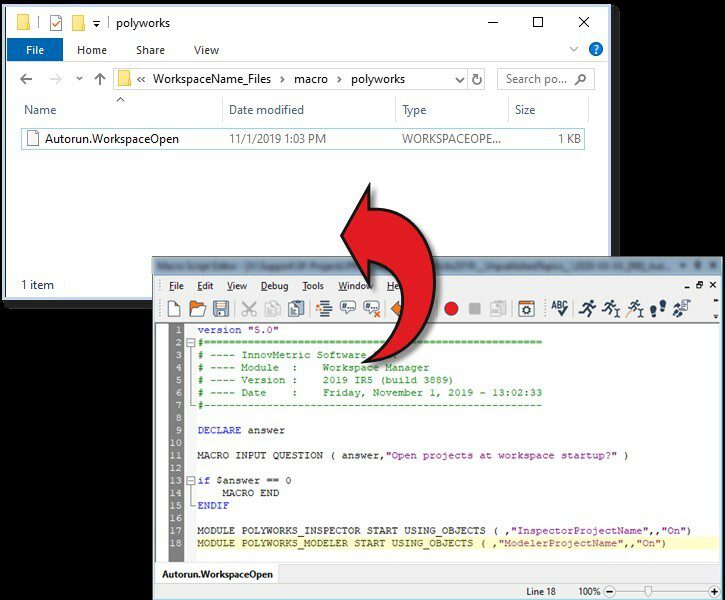Click the macro breadcrumb segment

pos(311,79)
